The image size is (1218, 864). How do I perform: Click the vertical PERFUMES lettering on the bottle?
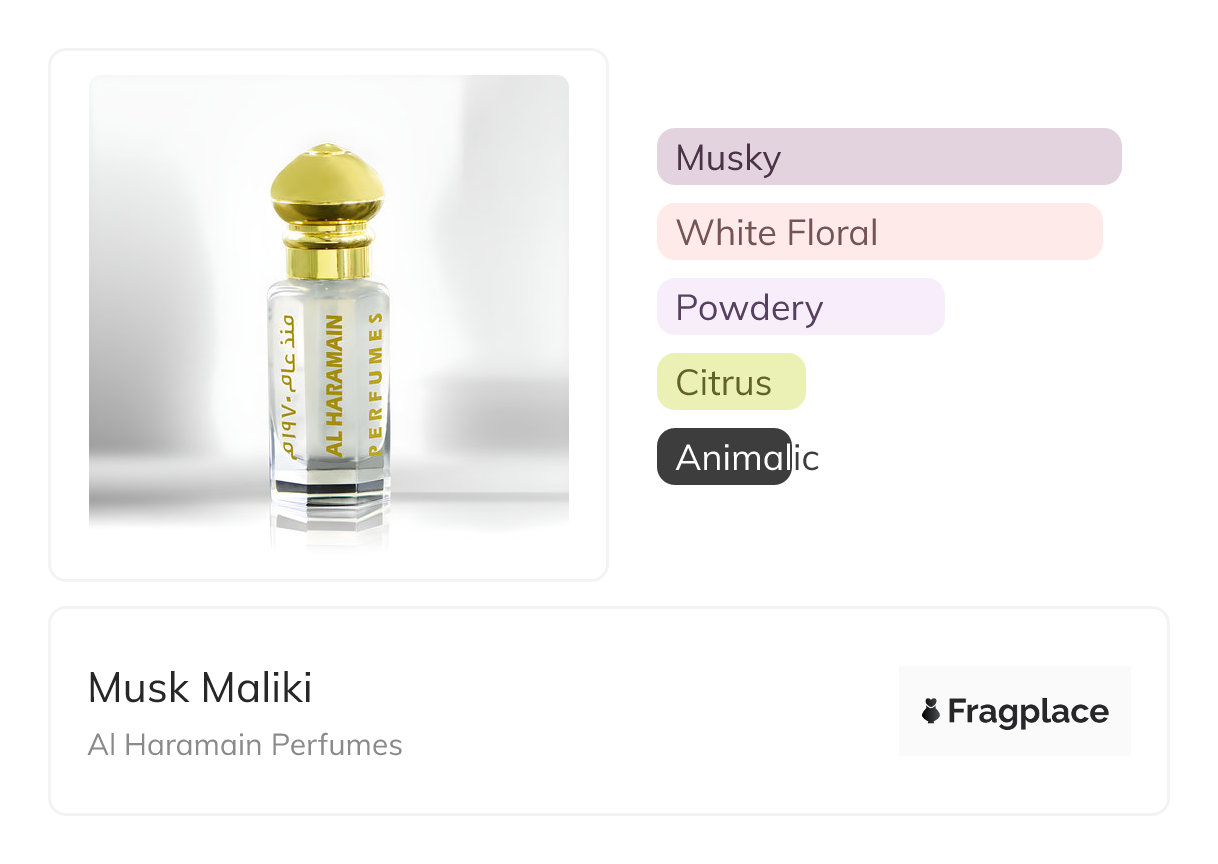(376, 384)
